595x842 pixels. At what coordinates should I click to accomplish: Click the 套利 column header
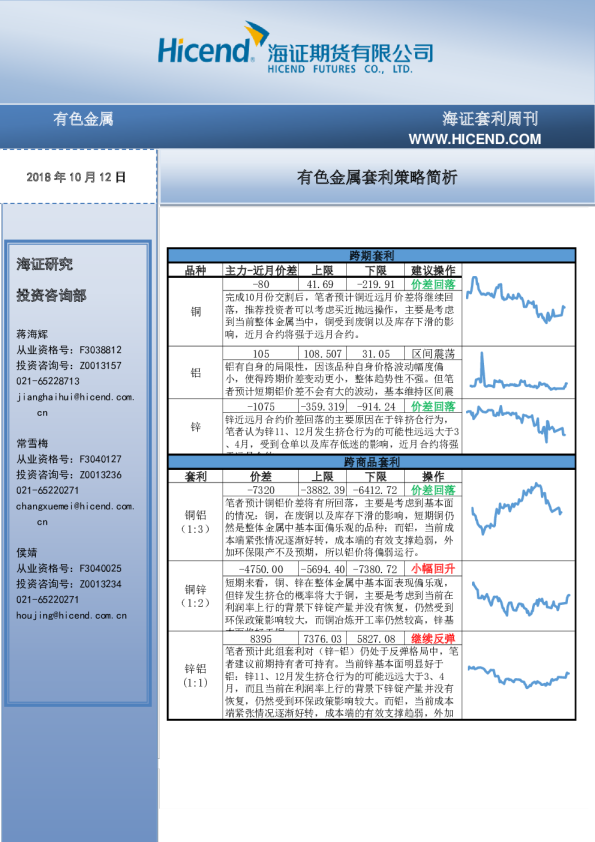[195, 476]
